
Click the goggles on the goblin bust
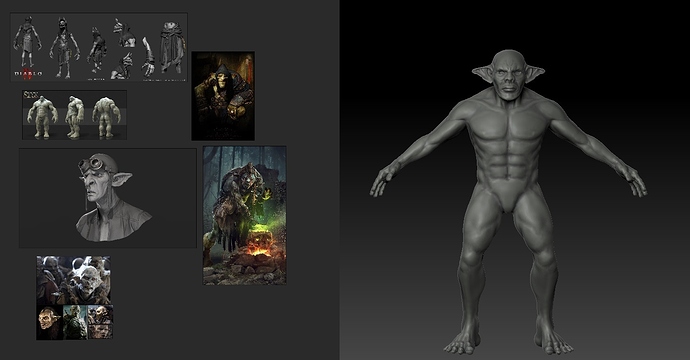(91, 165)
